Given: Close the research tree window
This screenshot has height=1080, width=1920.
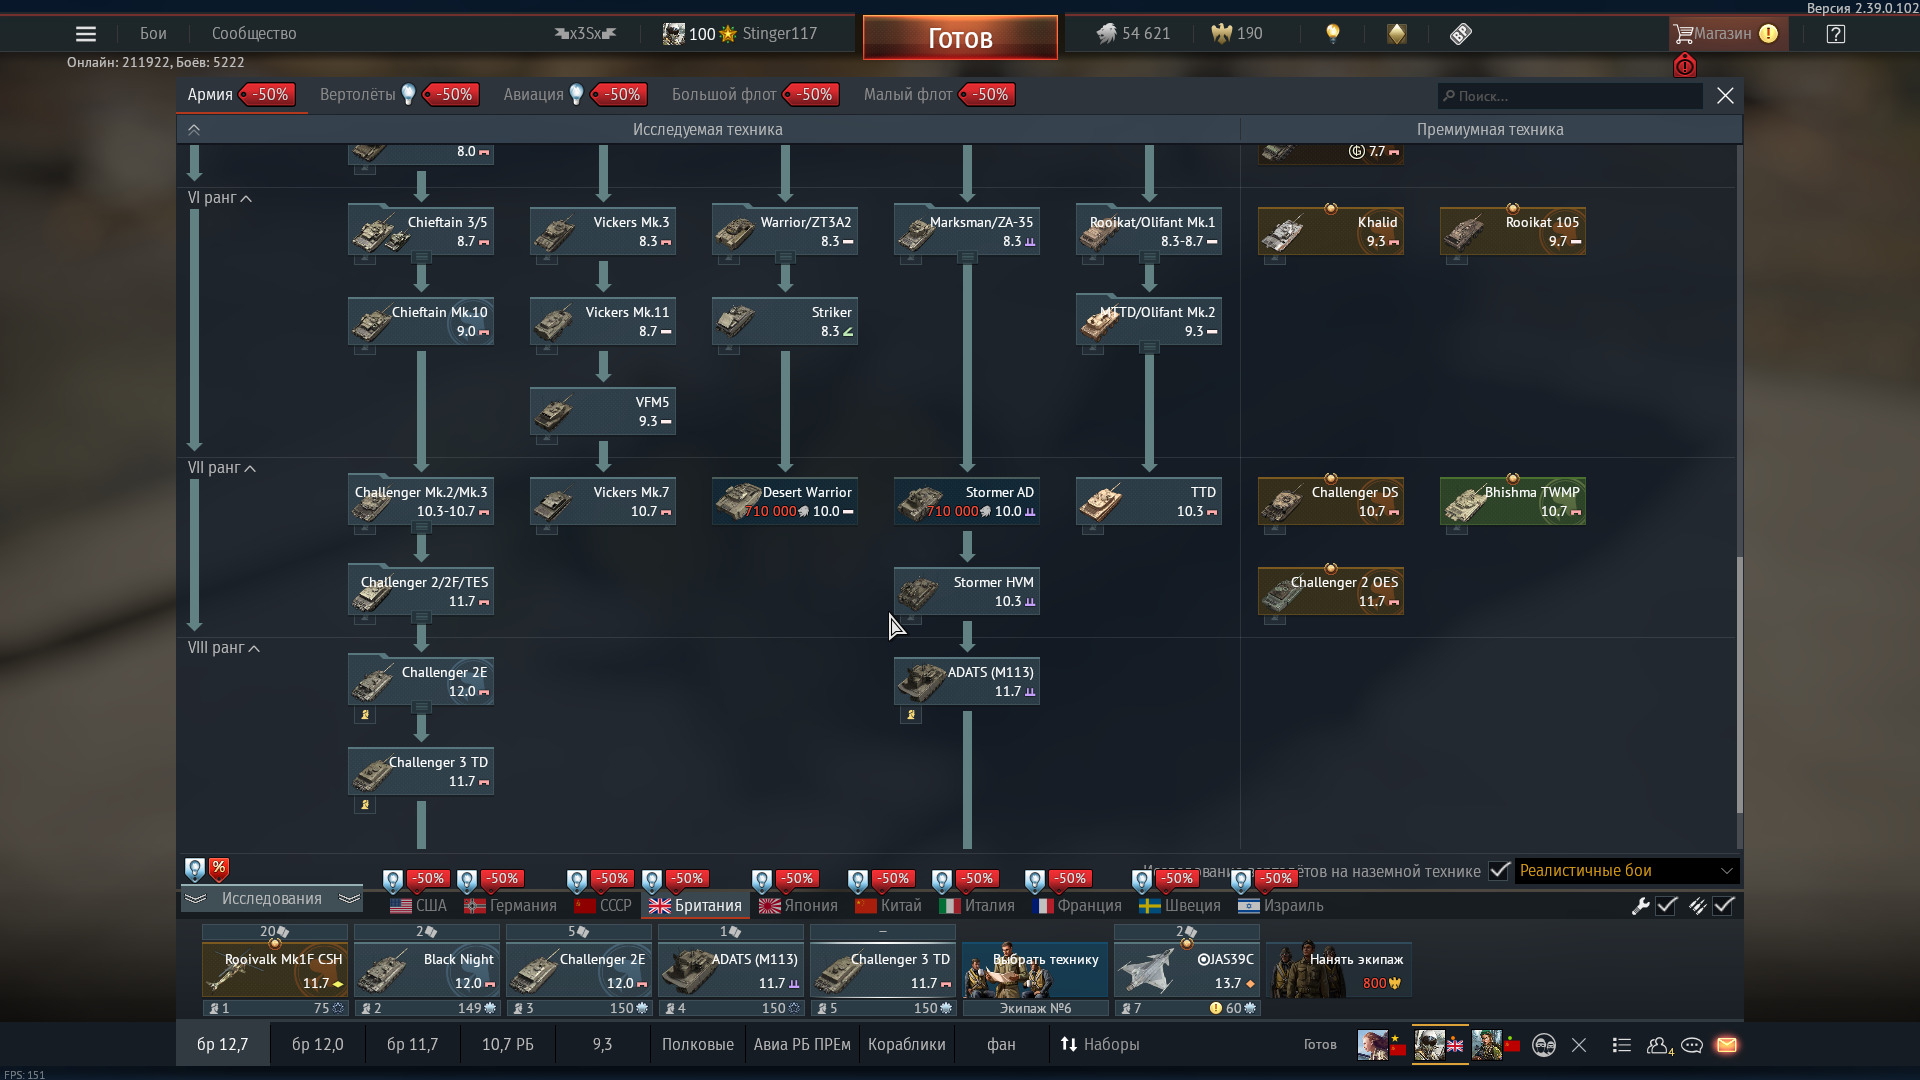Looking at the screenshot, I should [x=1725, y=96].
